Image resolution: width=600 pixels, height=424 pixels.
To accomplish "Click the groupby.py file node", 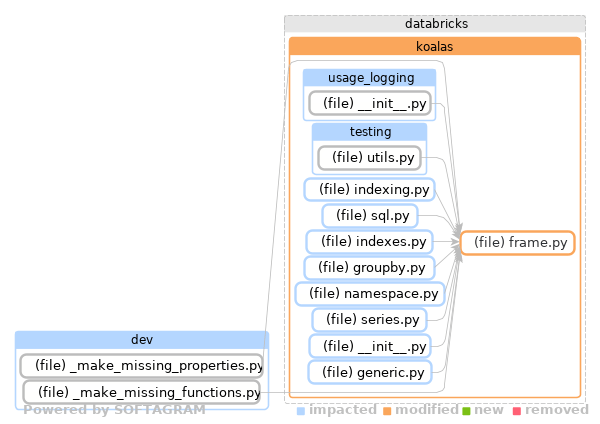I will [x=370, y=267].
